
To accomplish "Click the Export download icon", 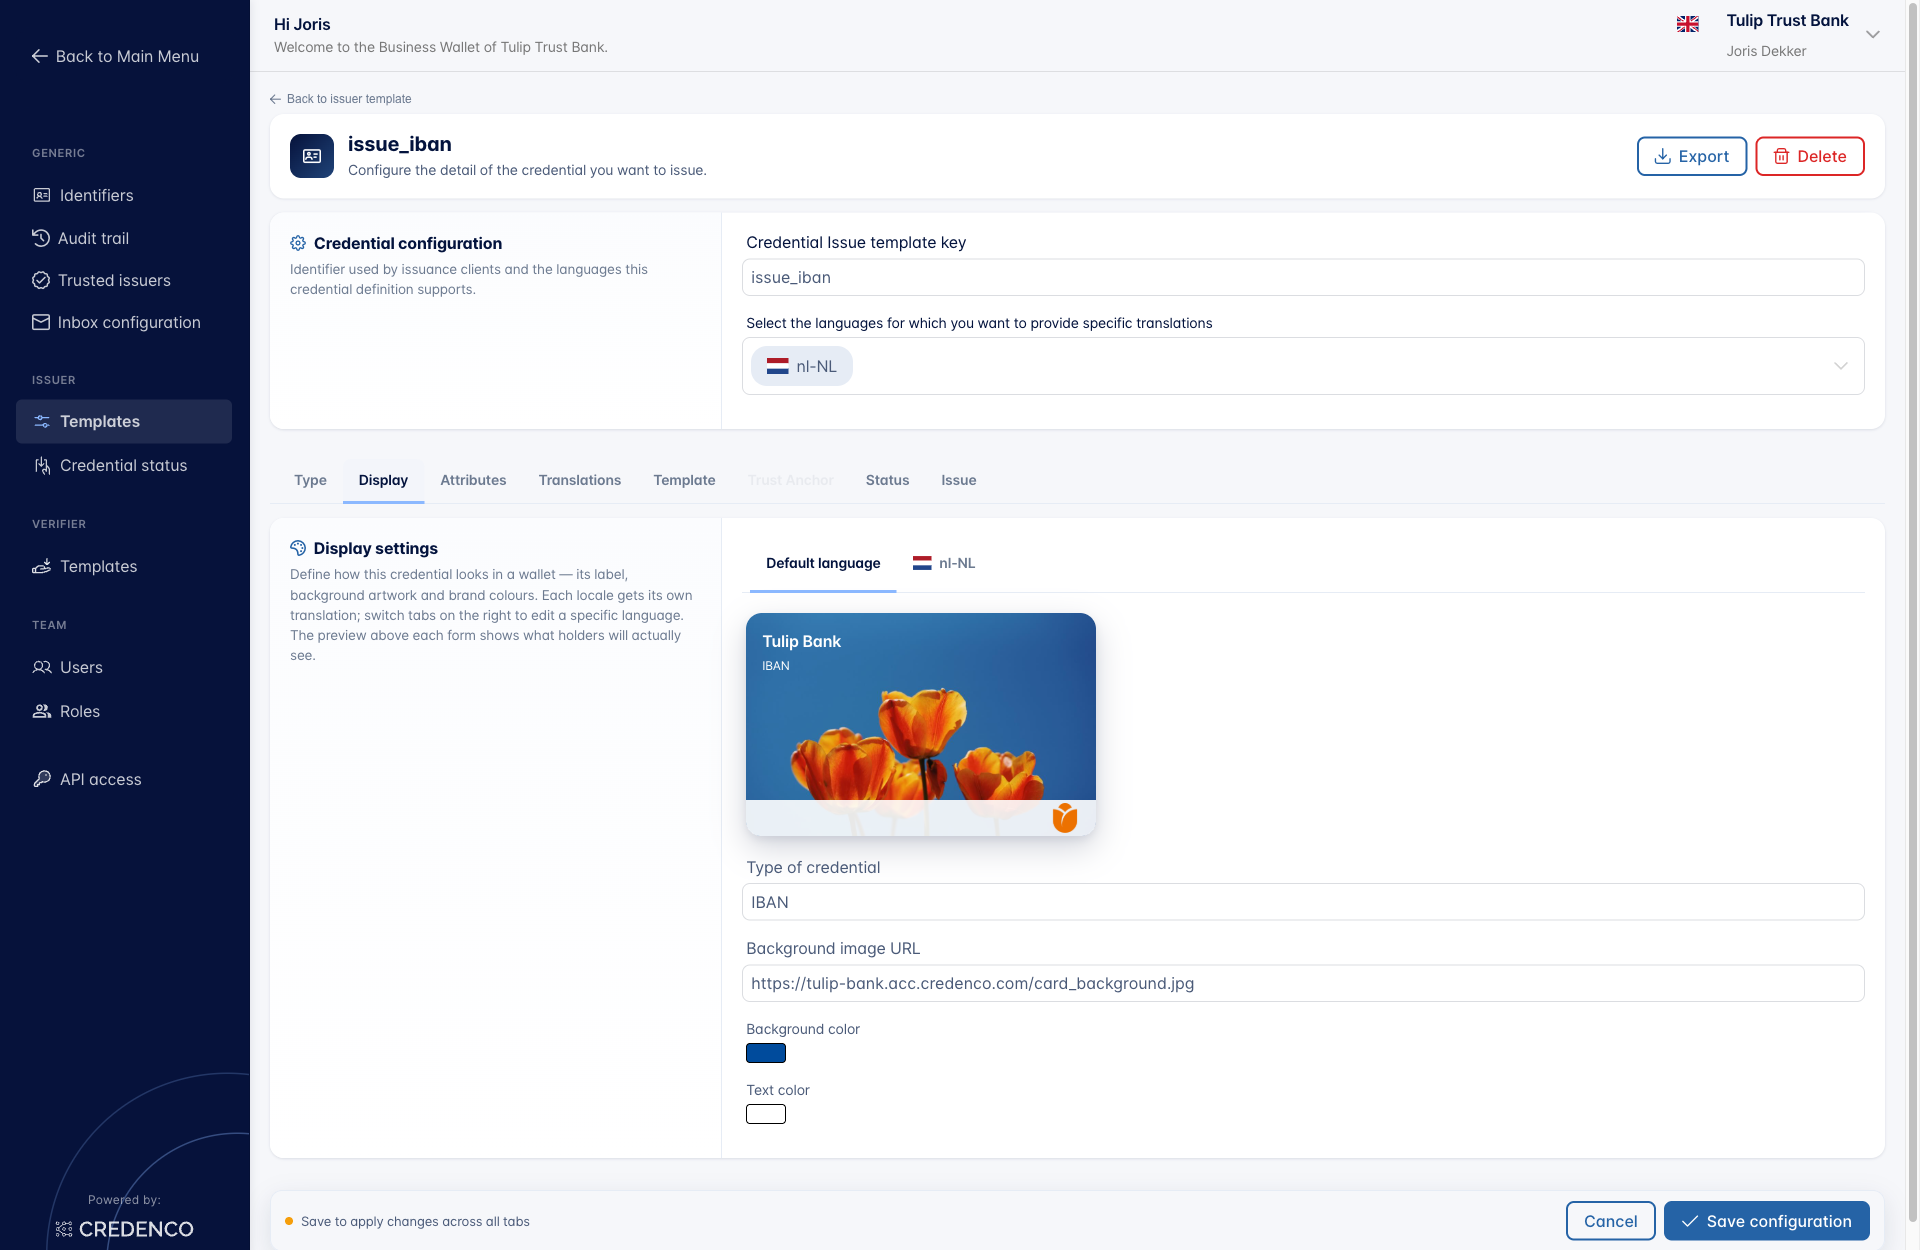I will click(x=1663, y=156).
